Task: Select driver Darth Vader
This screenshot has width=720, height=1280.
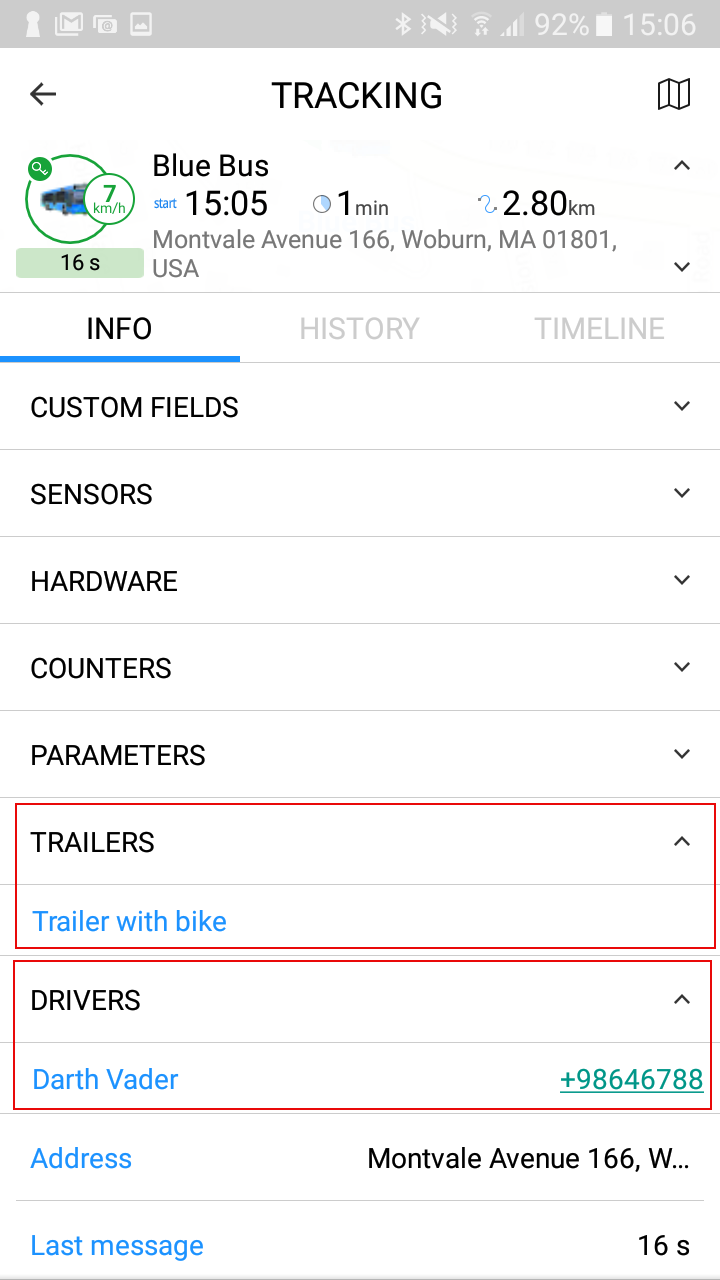Action: 104,1080
